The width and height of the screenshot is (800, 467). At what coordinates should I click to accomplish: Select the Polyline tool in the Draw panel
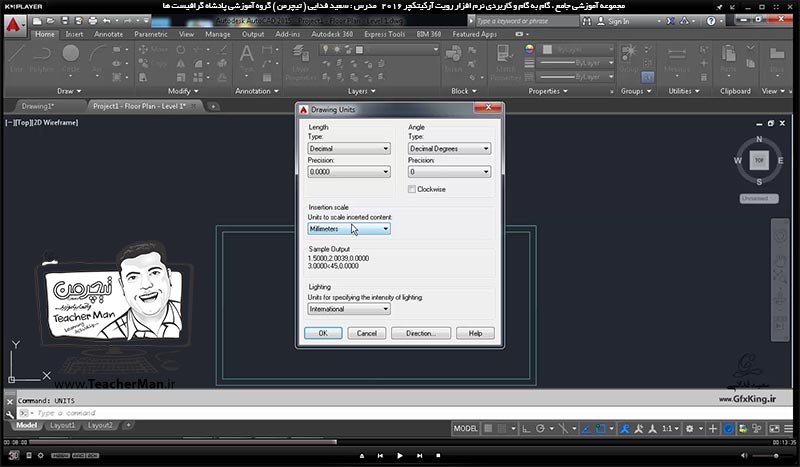(42, 59)
